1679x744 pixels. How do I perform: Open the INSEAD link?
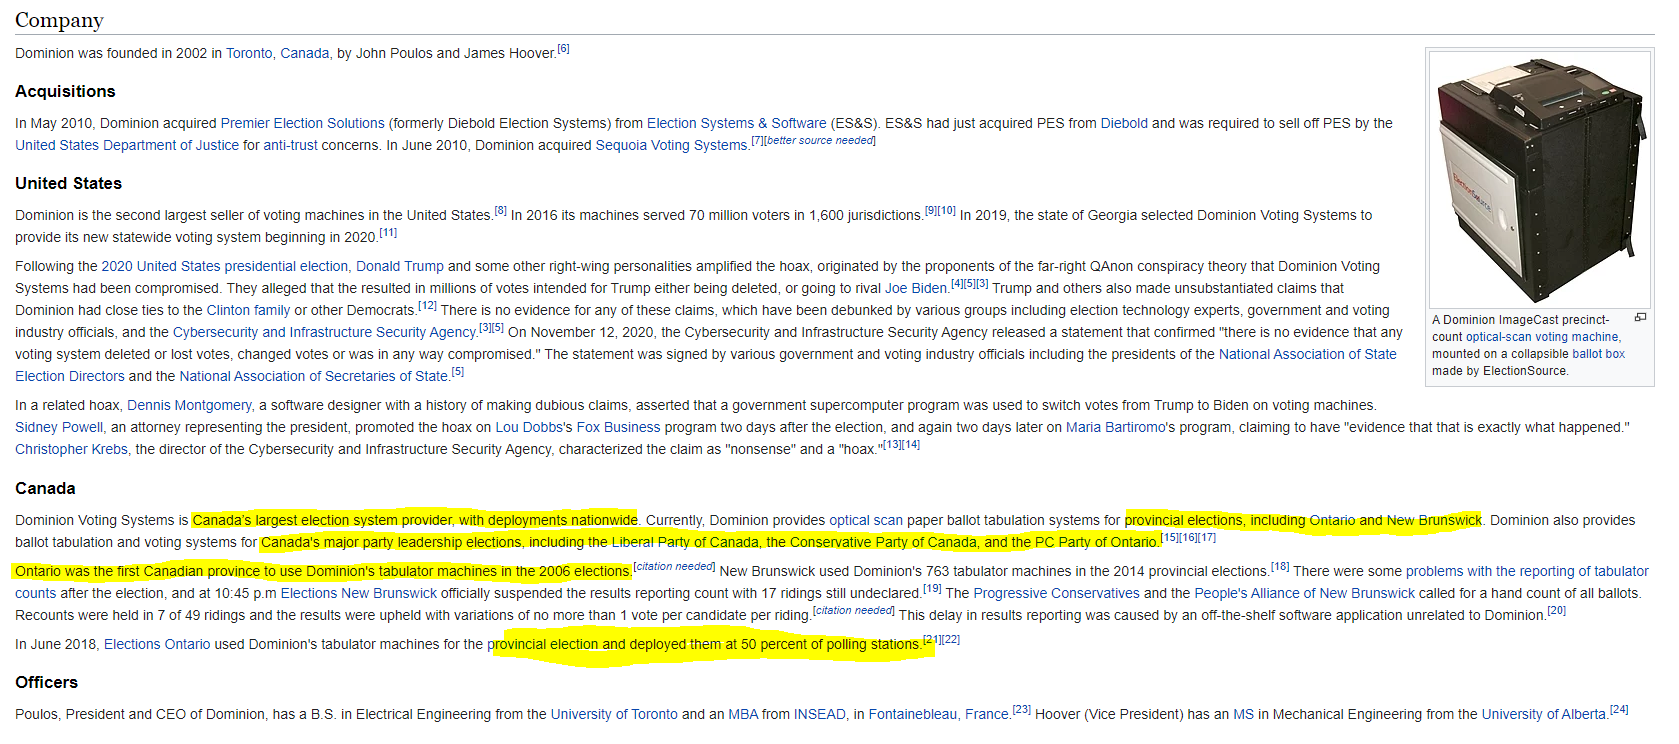point(820,714)
